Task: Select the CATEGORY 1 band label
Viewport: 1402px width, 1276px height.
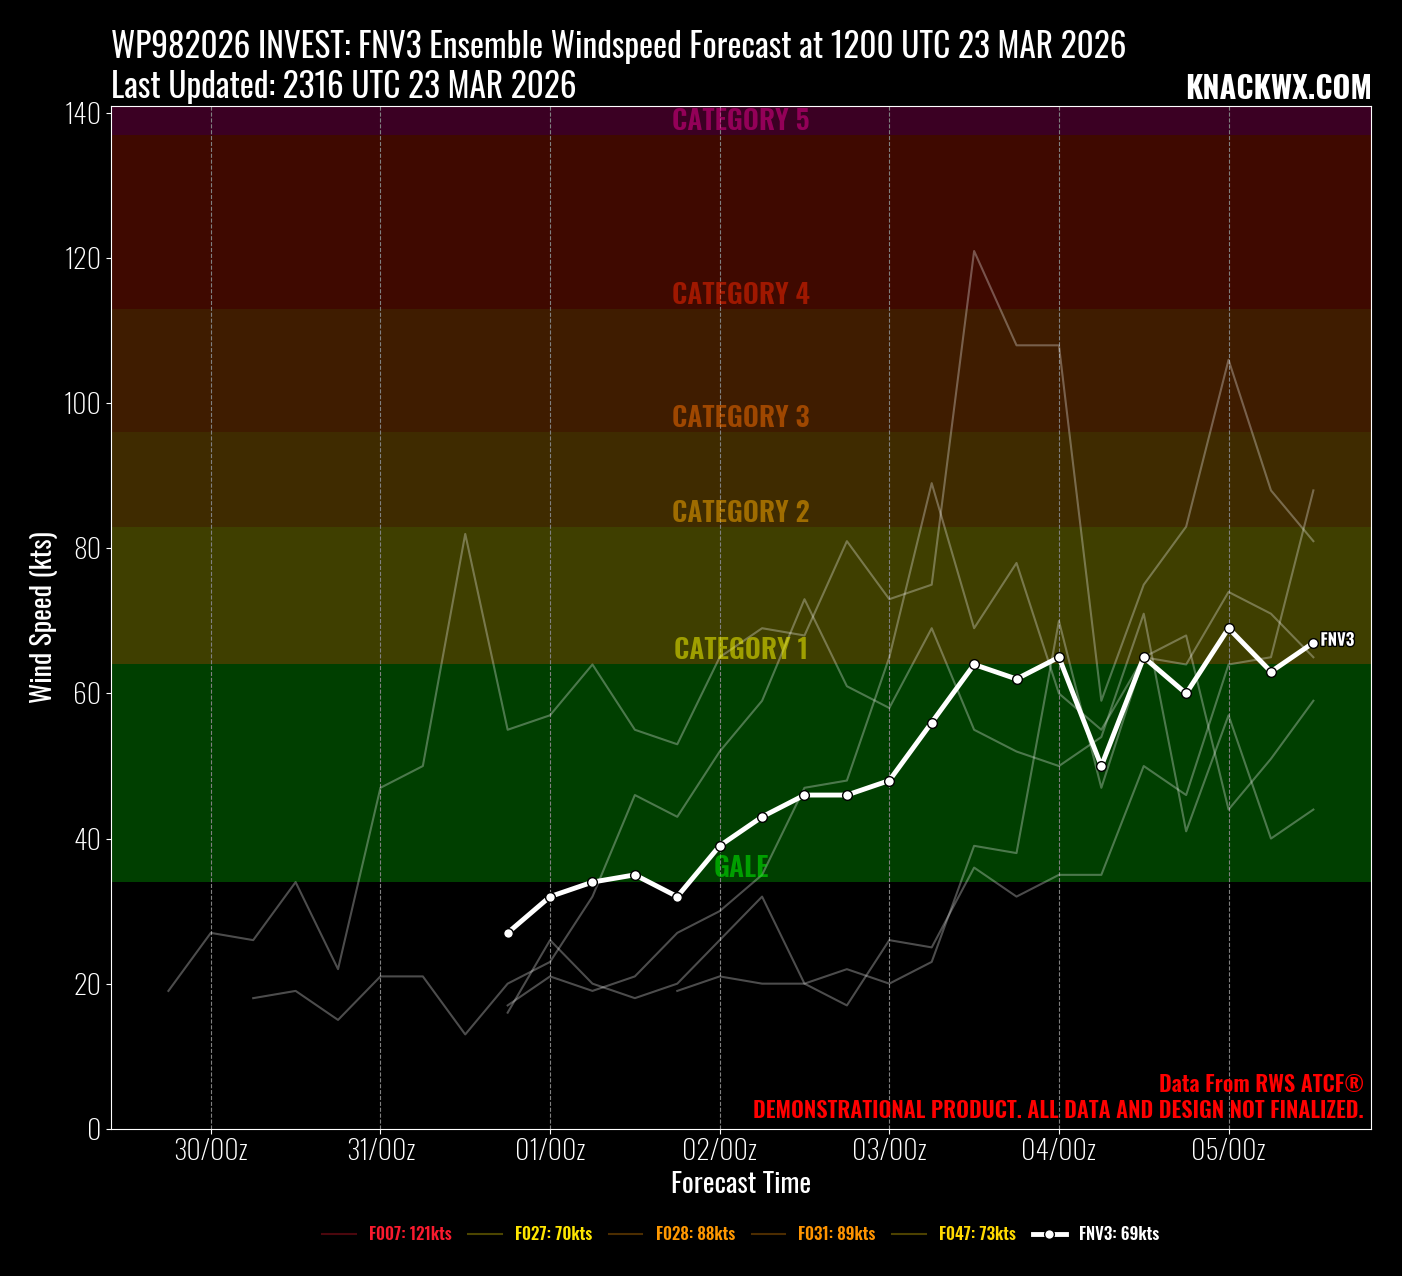Action: click(x=740, y=649)
